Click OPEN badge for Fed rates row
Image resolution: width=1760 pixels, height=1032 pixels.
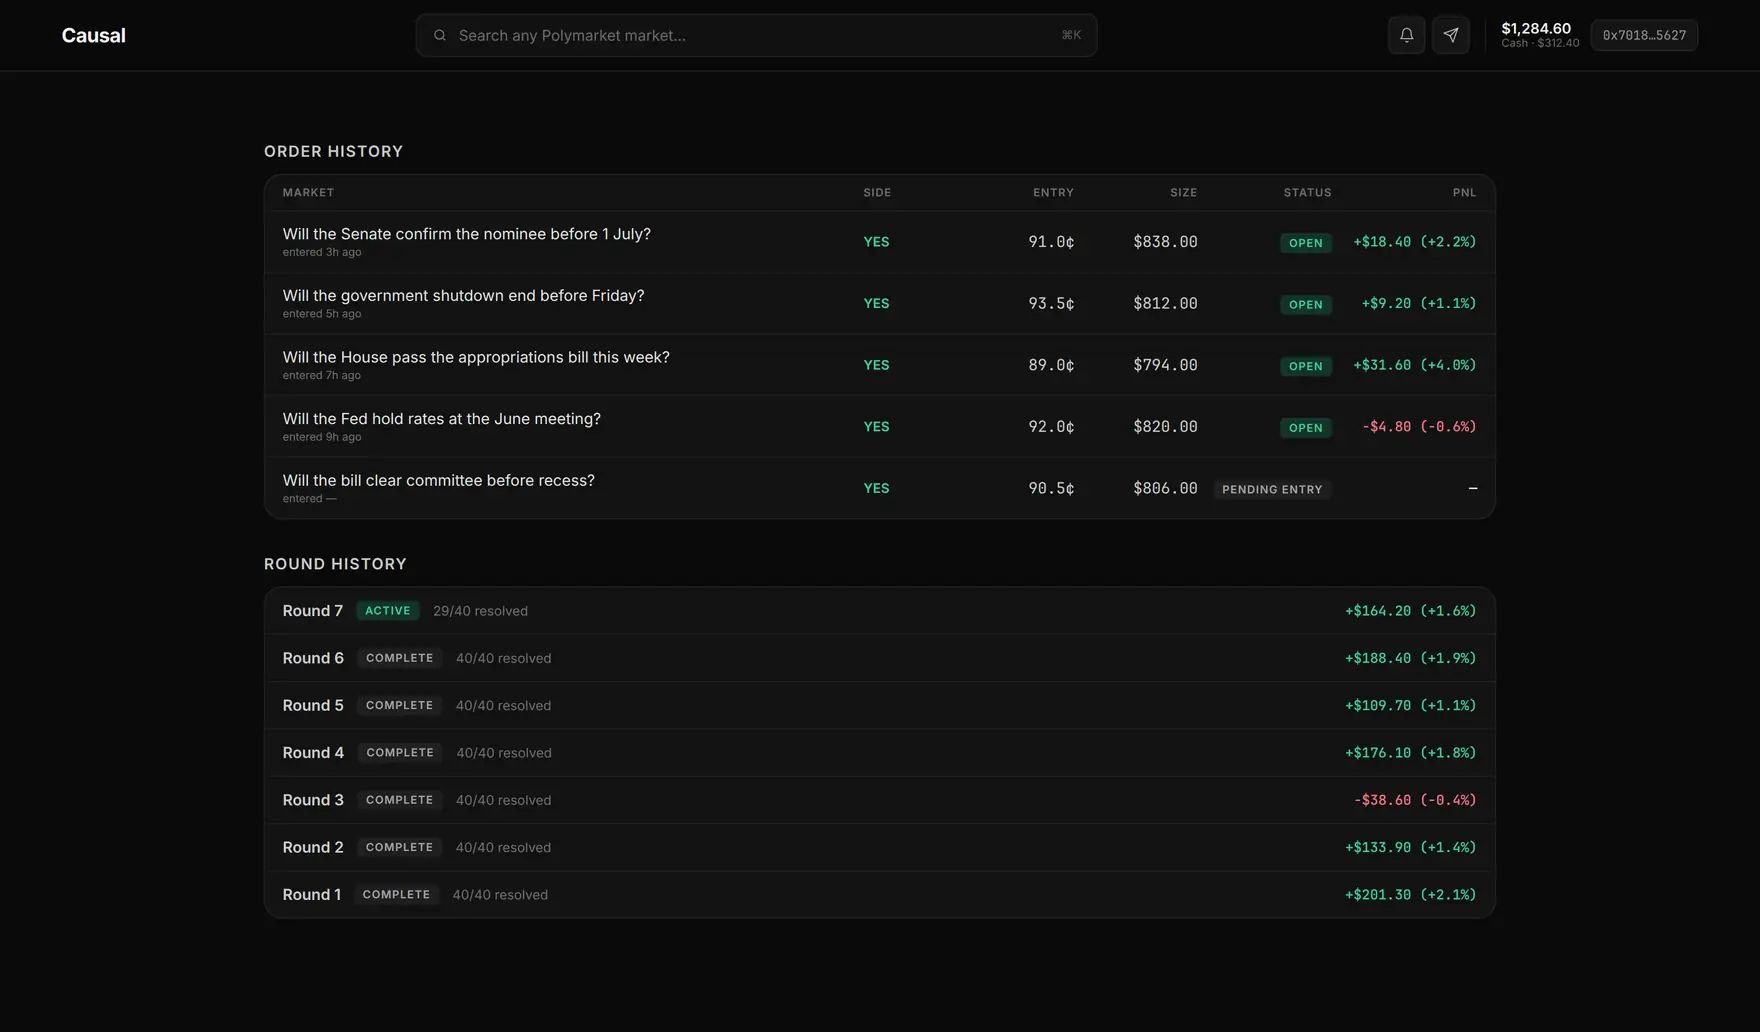(x=1305, y=428)
